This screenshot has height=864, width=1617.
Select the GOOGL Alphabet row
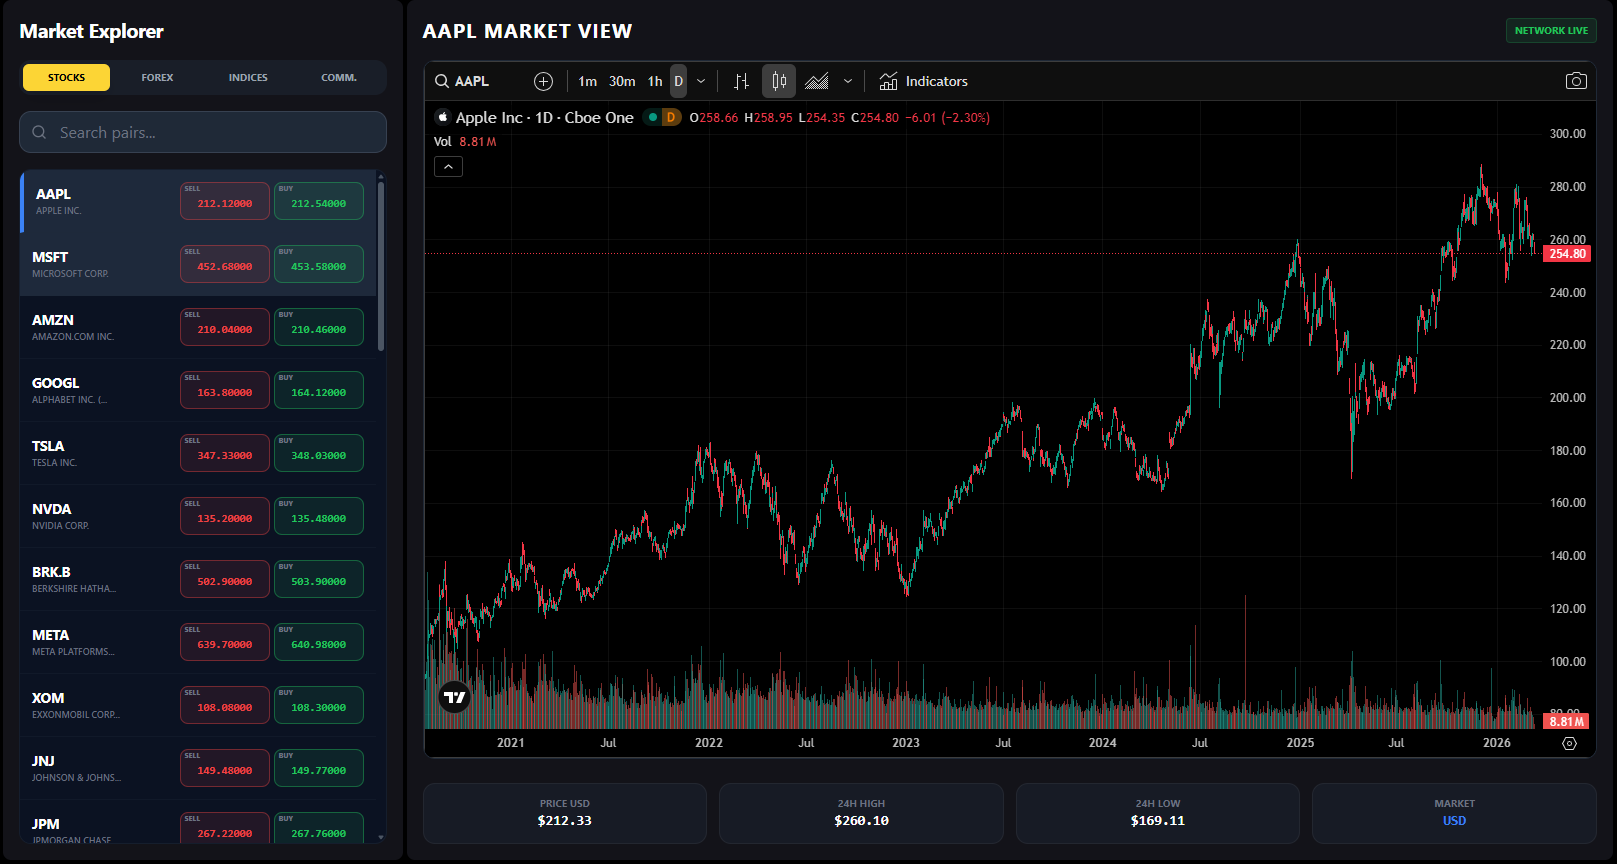click(x=198, y=390)
